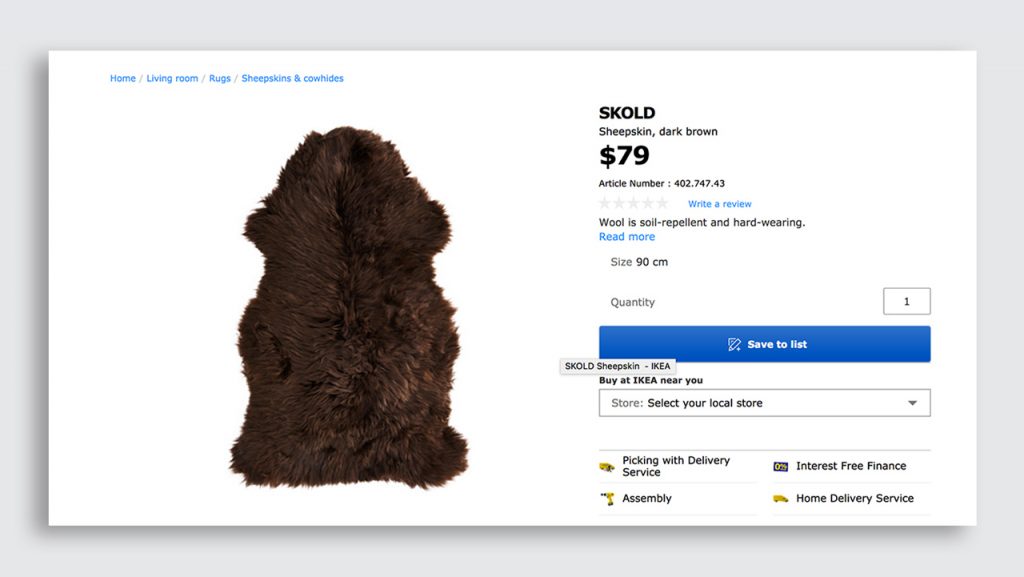1024x577 pixels.
Task: Rate the product with the first star
Action: [605, 202]
